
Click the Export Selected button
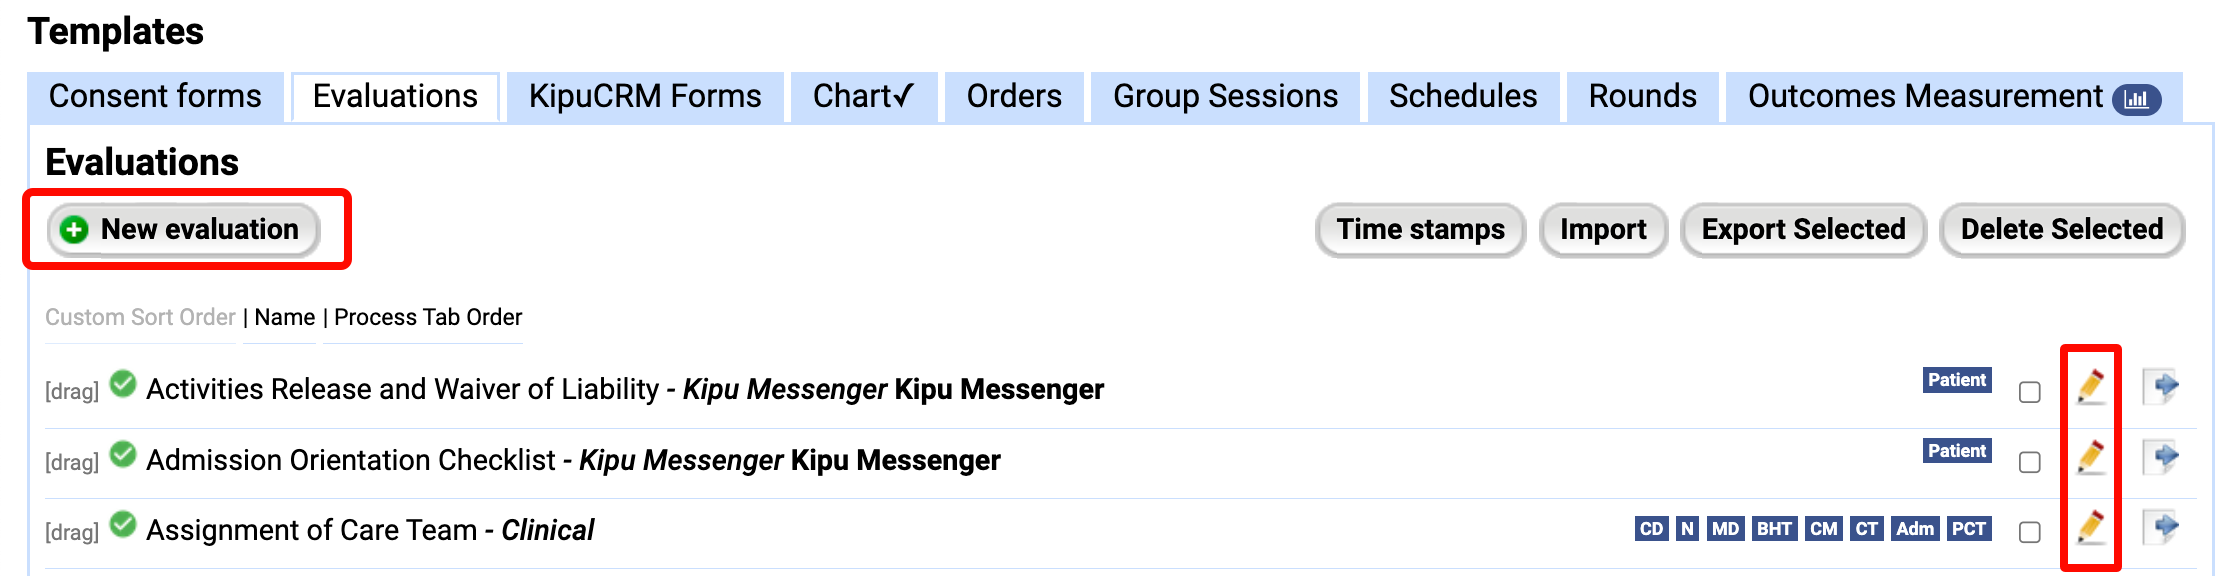[1803, 230]
